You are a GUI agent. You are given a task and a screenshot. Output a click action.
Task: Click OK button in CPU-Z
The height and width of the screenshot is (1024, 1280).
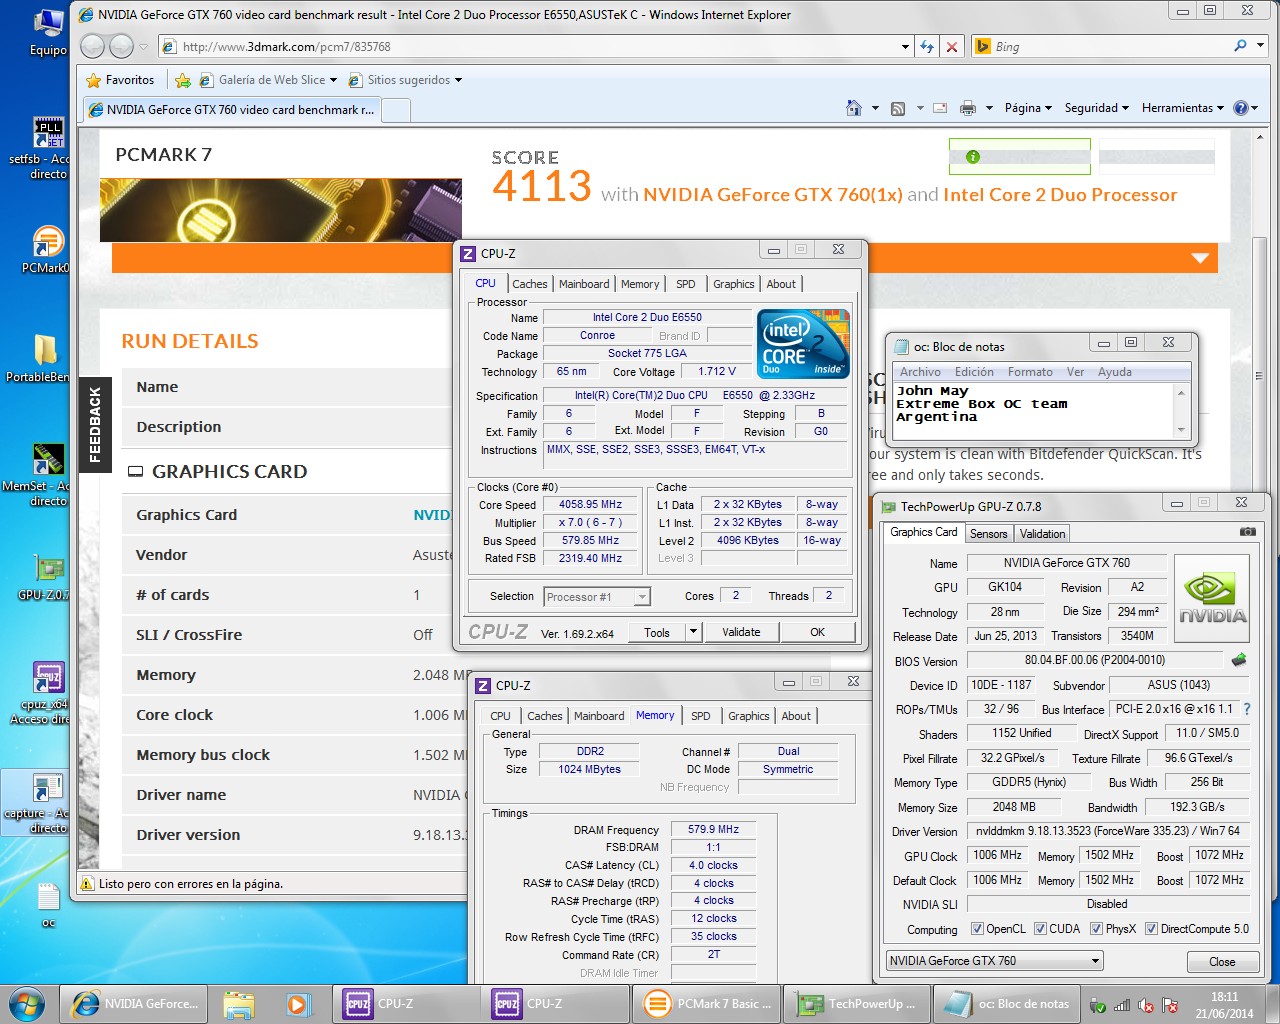coord(817,632)
